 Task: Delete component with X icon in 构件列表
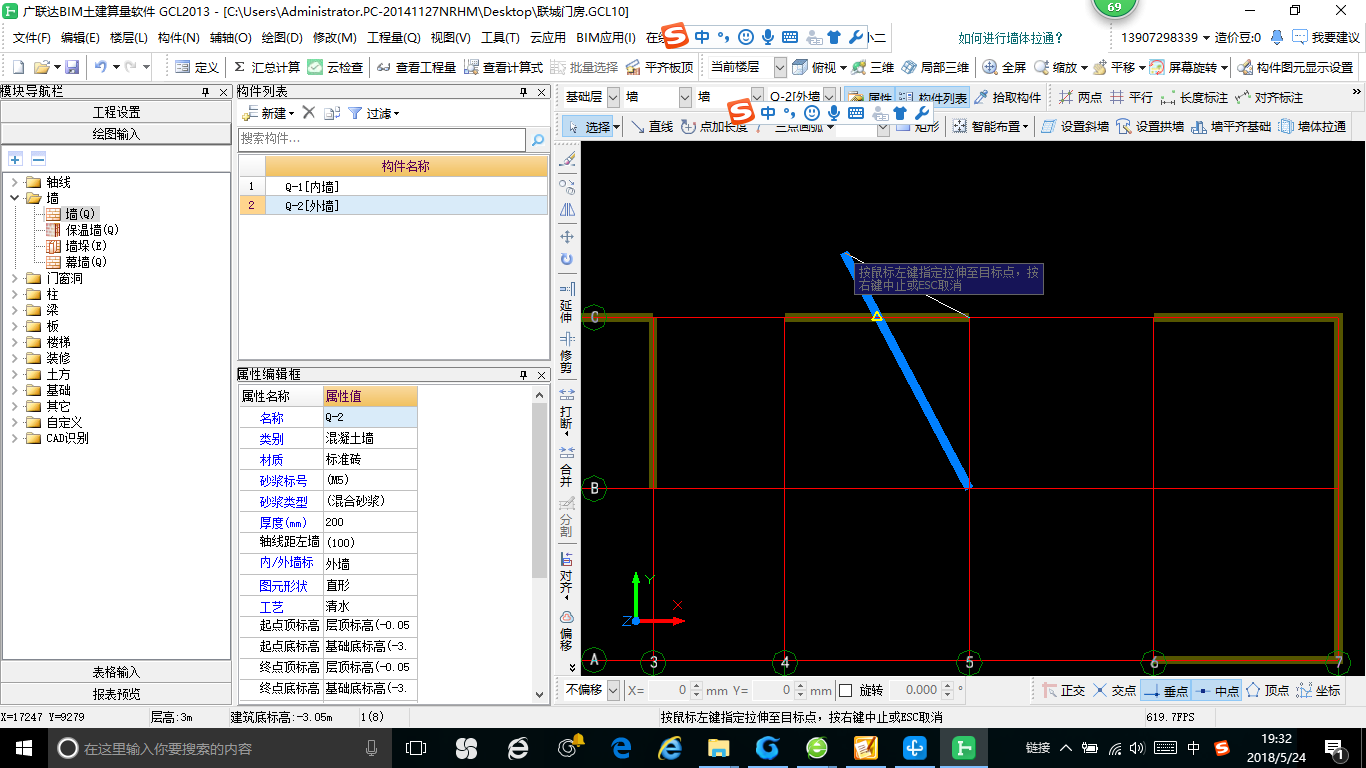point(309,113)
